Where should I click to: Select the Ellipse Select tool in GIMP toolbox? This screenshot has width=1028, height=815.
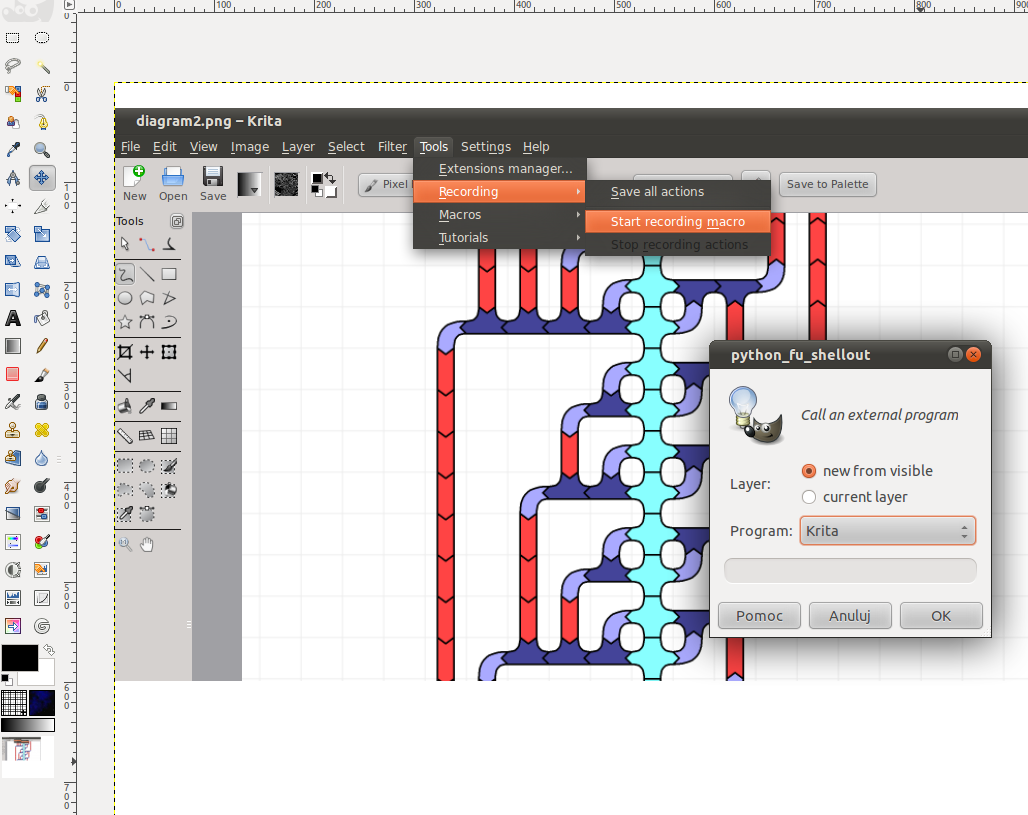(42, 38)
